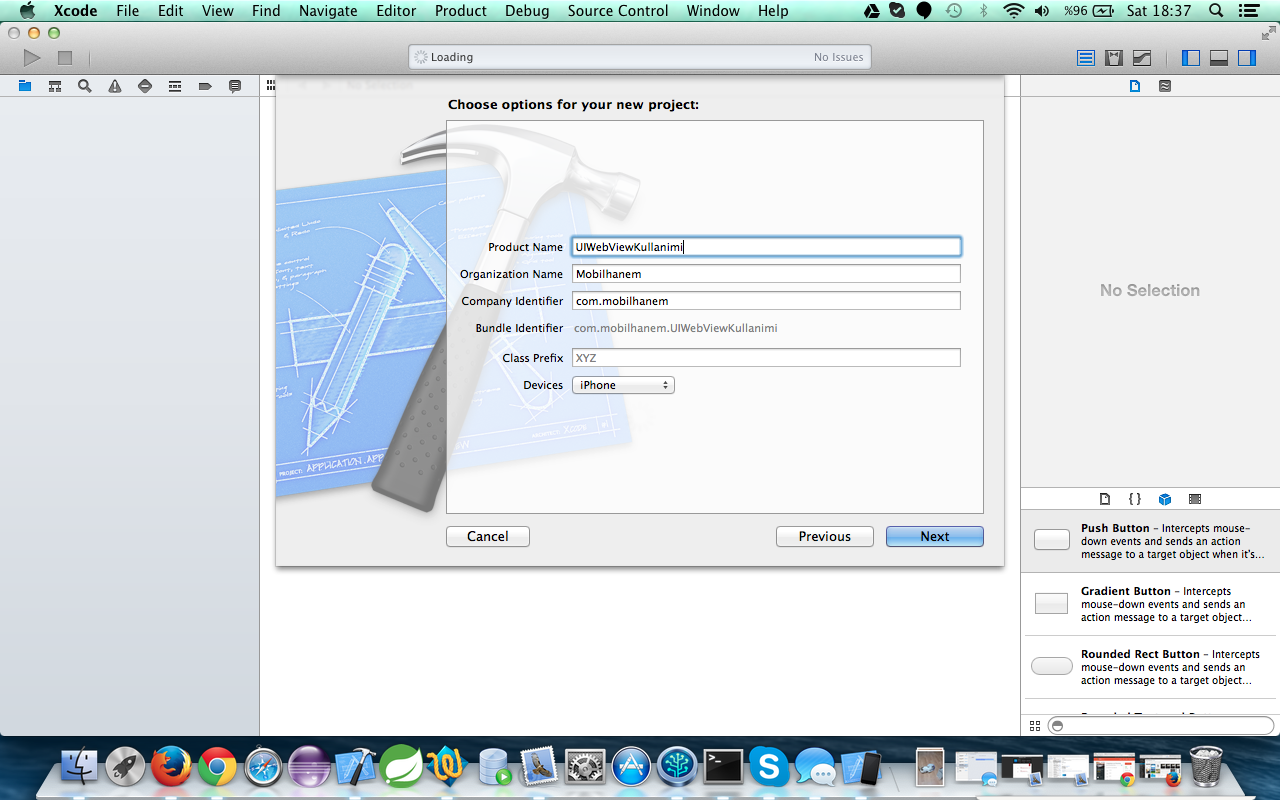Image resolution: width=1280 pixels, height=800 pixels.
Task: Click the Loading activity status display
Action: (x=640, y=57)
